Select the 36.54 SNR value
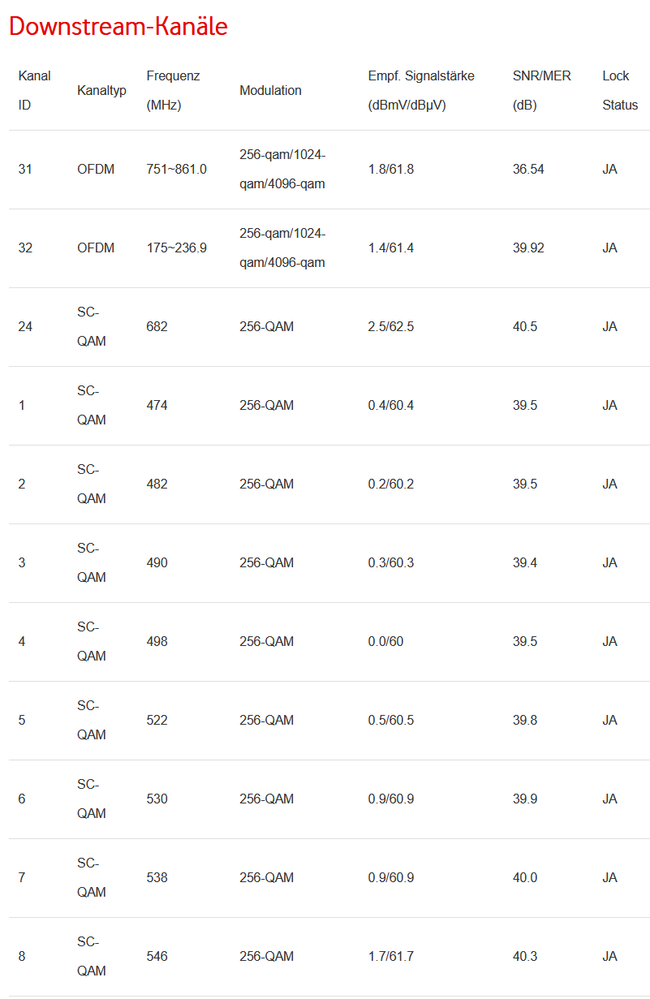The height and width of the screenshot is (999, 650). [x=528, y=169]
